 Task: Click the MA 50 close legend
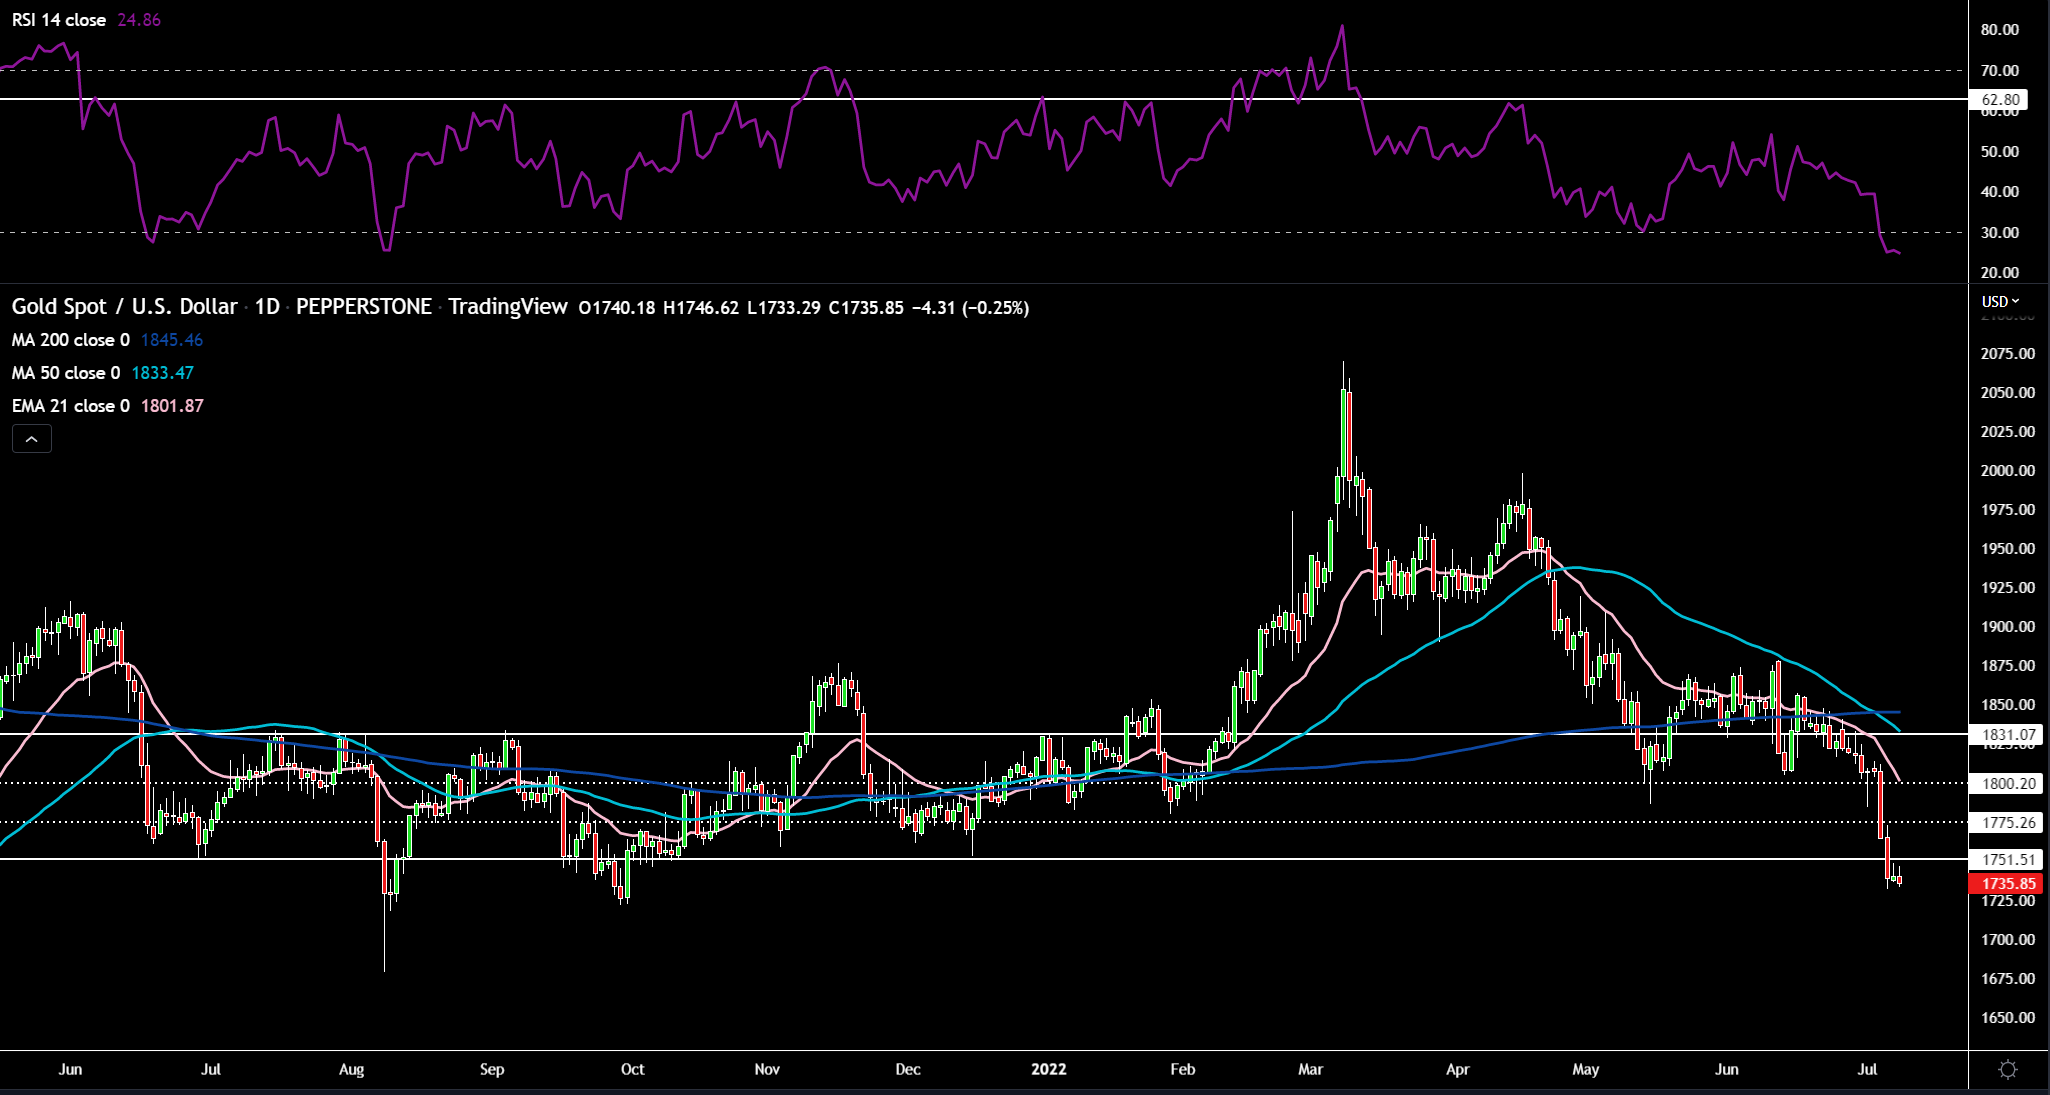click(x=65, y=373)
